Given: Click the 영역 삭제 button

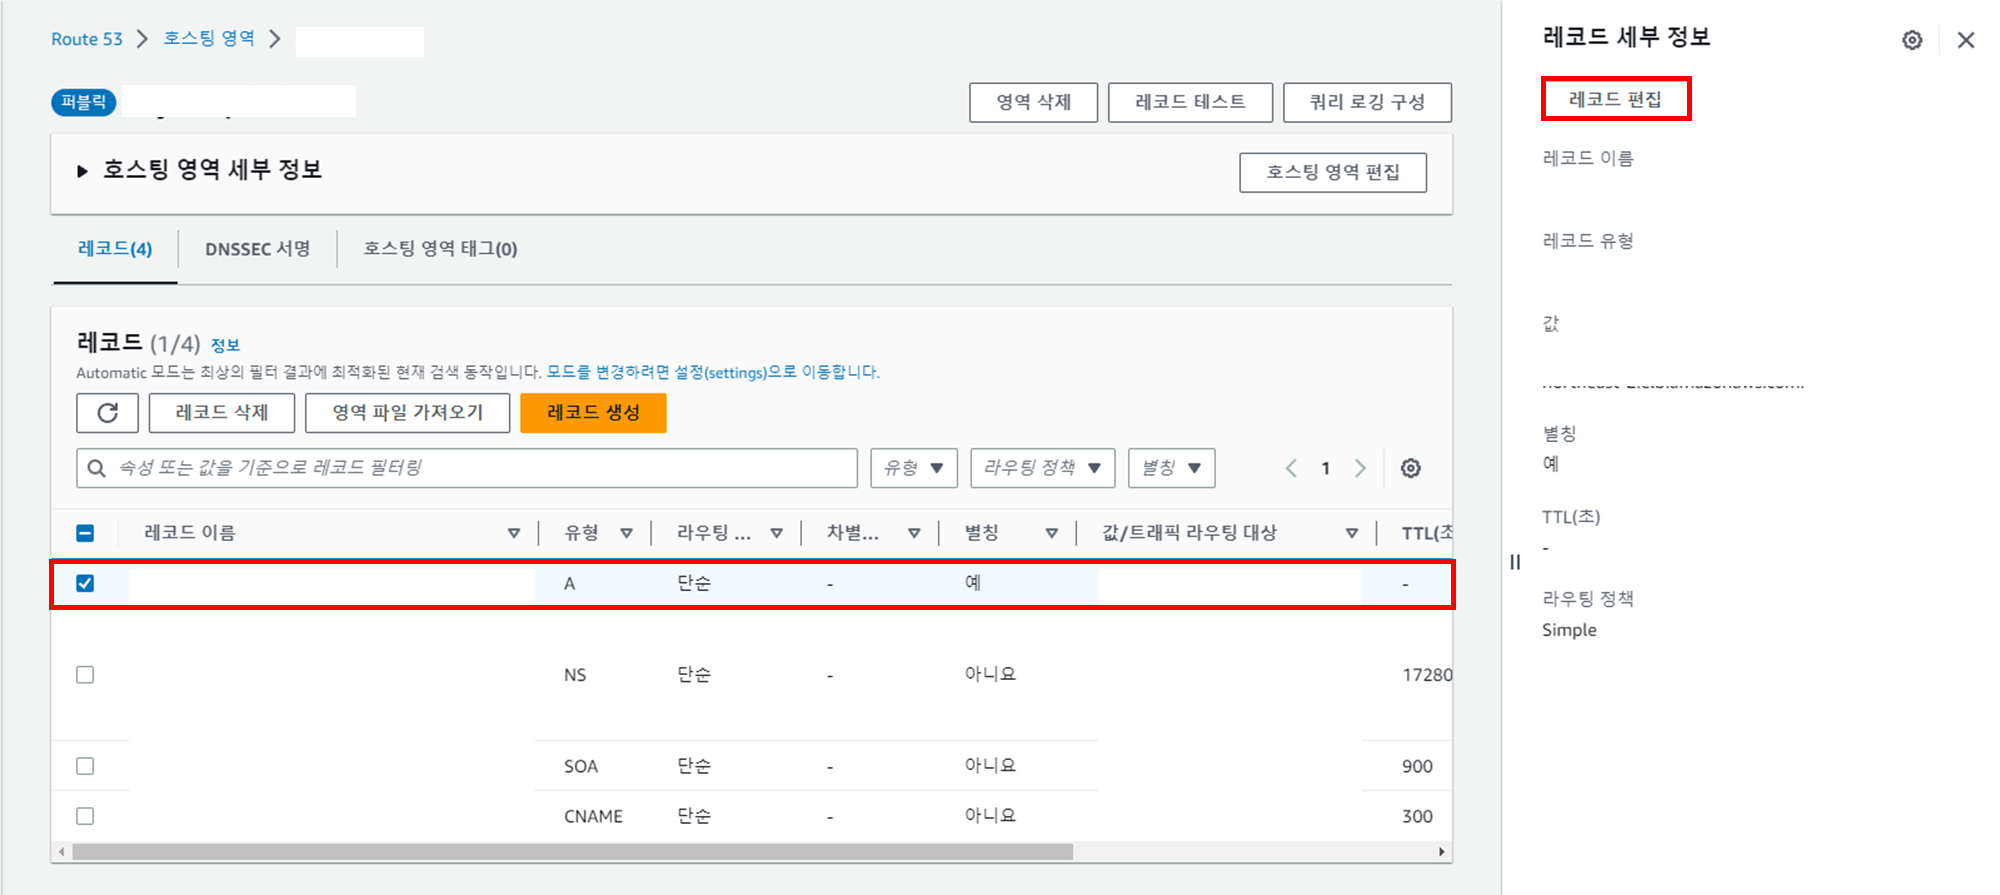Looking at the screenshot, I should 1033,102.
